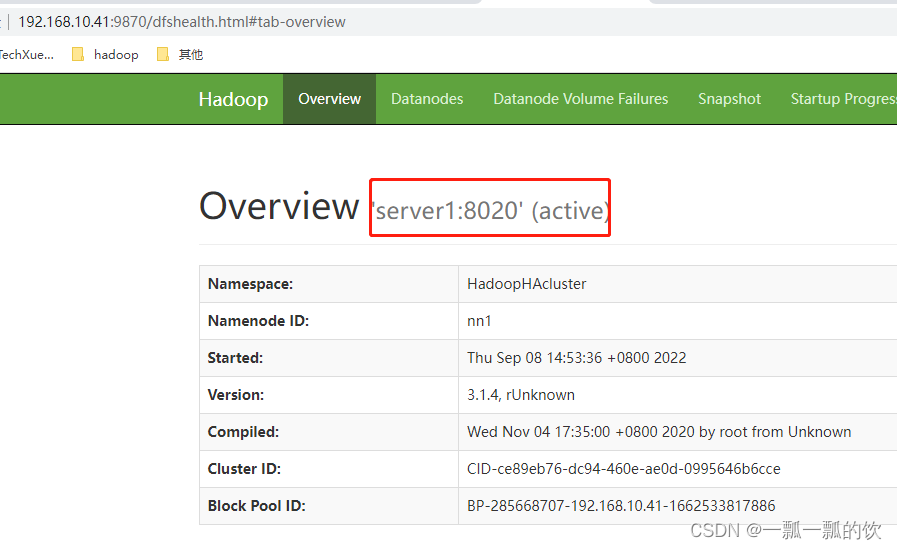Open the Datanode Volume Failures tab

coord(581,99)
